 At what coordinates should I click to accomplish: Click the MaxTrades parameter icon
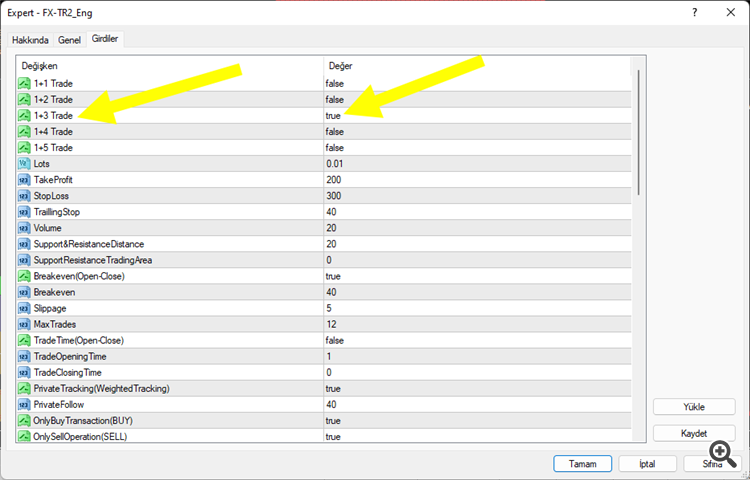24,324
